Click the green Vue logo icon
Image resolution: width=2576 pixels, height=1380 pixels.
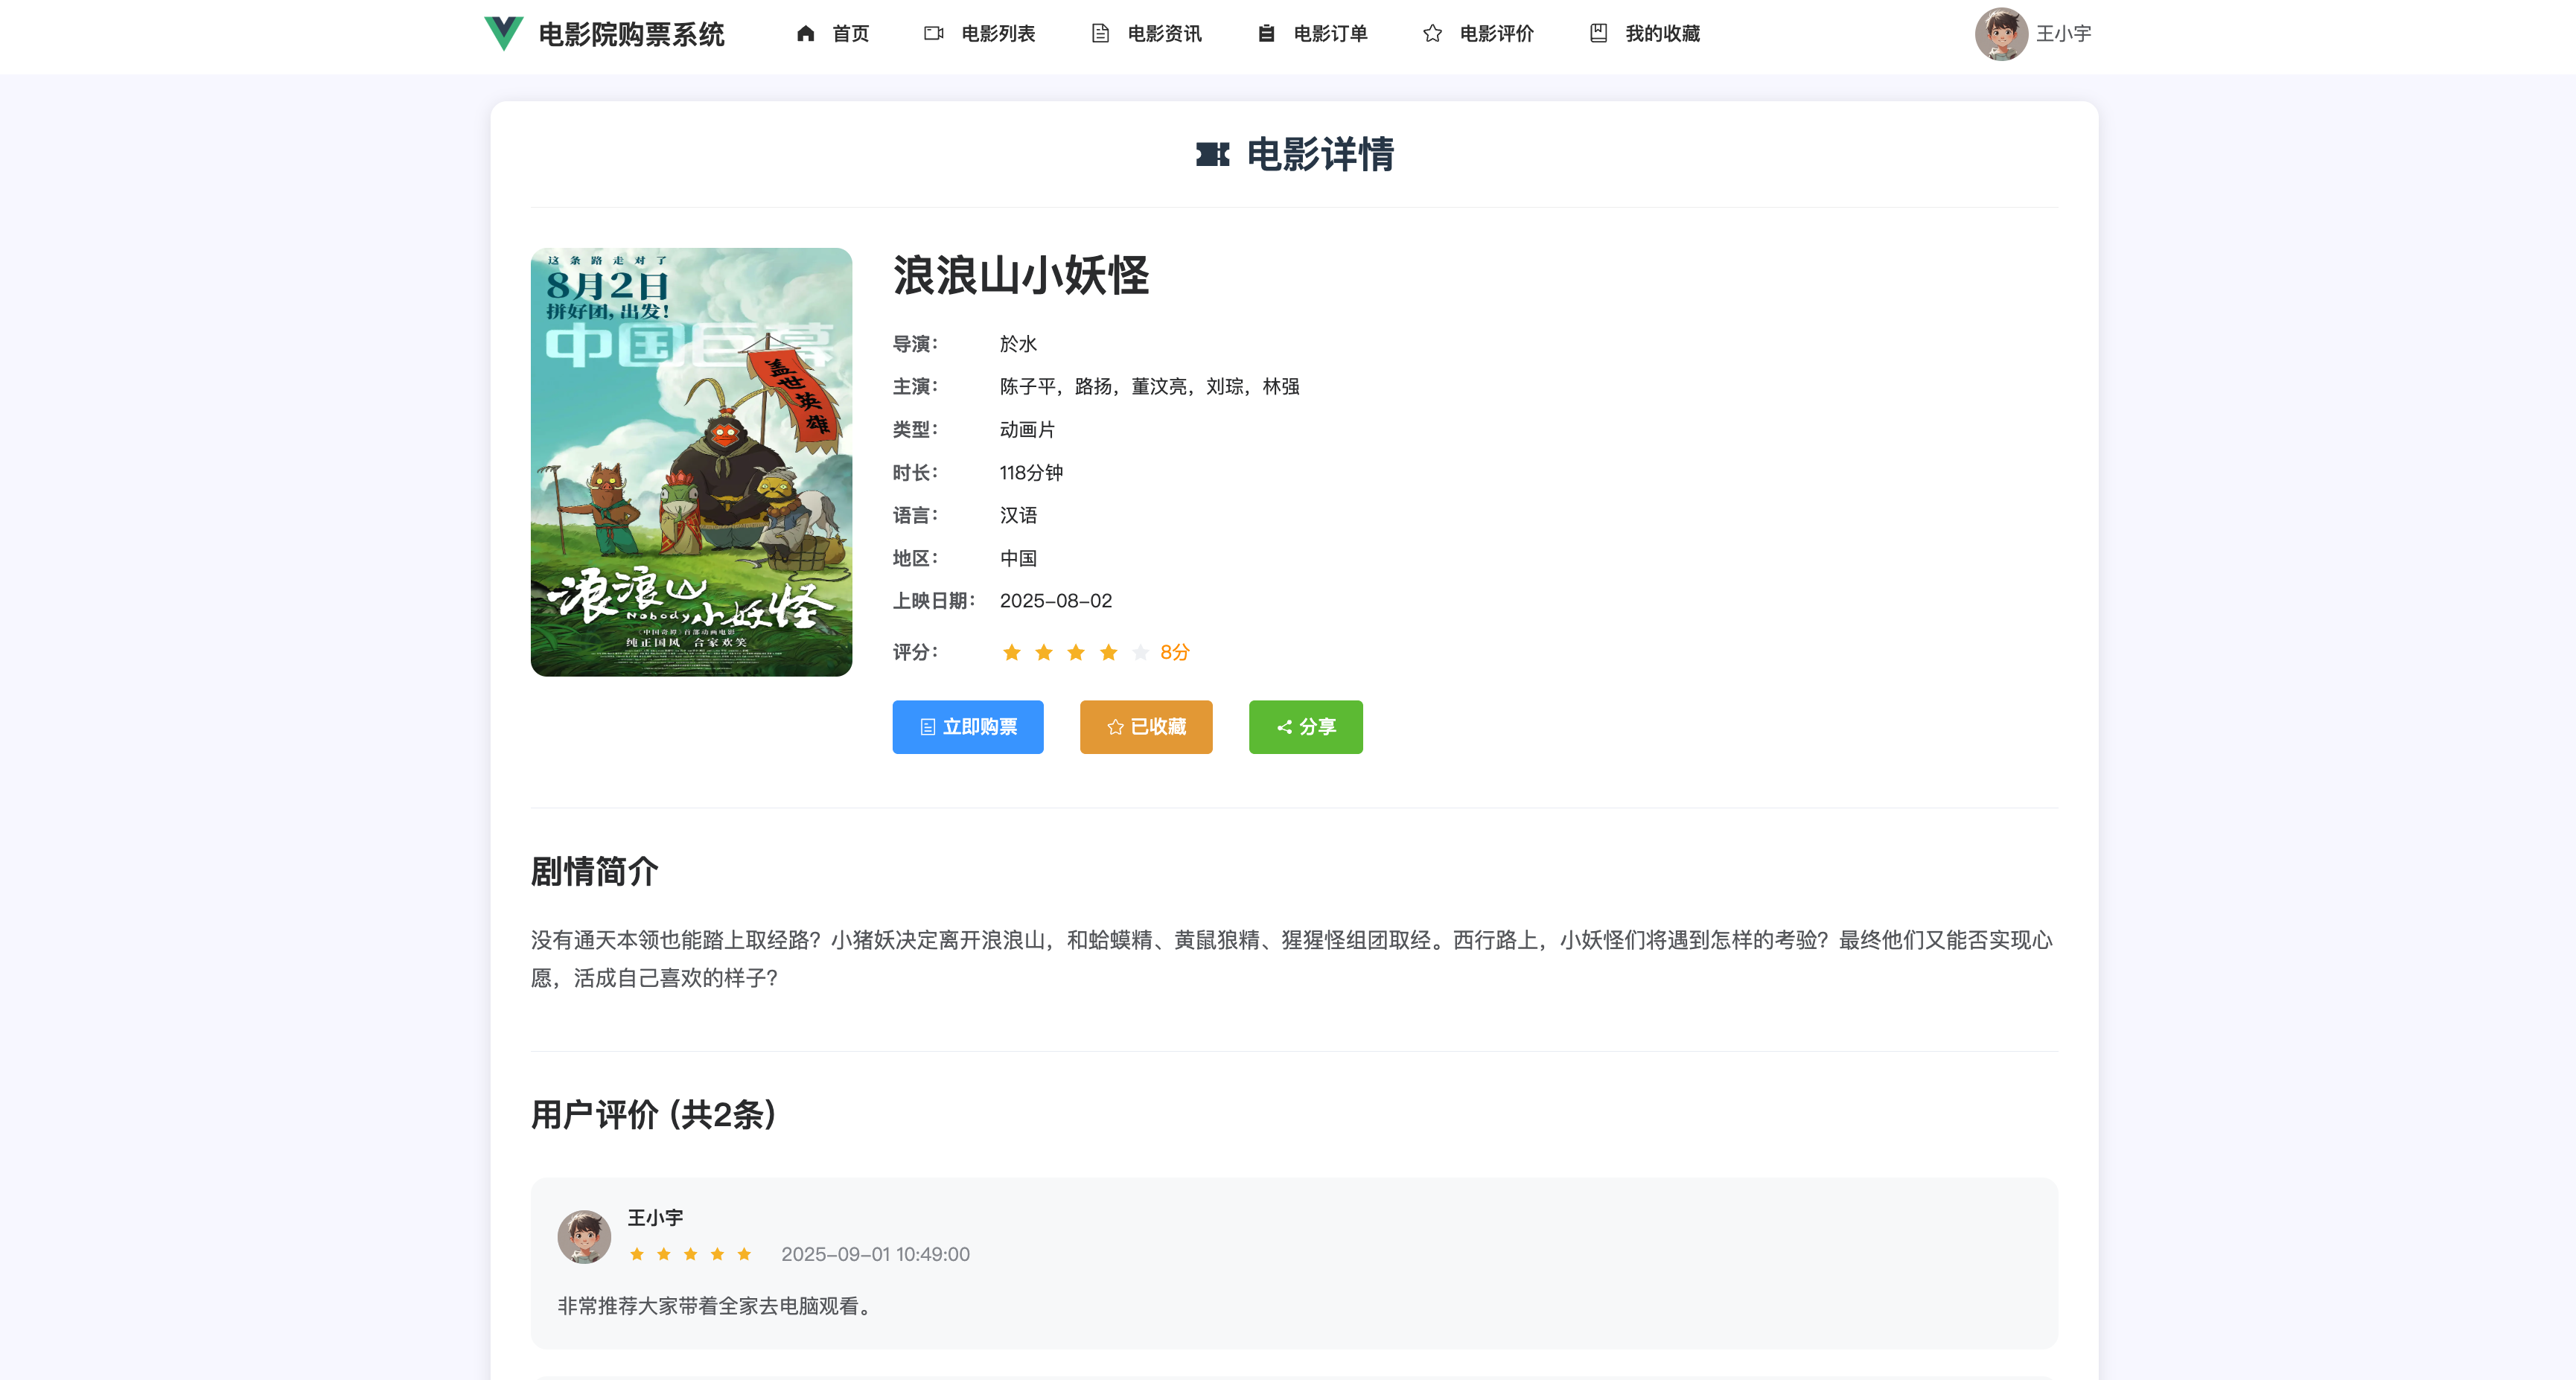(503, 33)
